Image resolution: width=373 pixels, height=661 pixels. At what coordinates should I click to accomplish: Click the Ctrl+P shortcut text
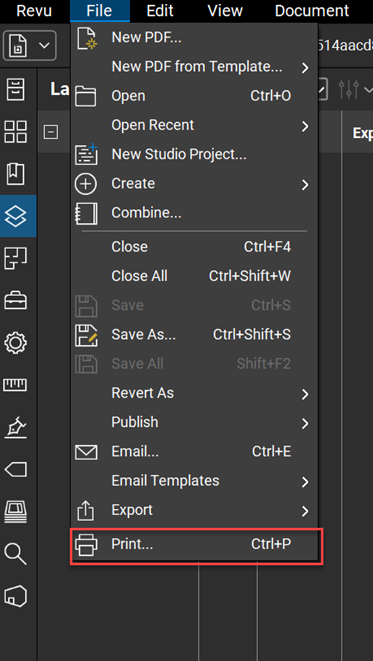tap(271, 545)
